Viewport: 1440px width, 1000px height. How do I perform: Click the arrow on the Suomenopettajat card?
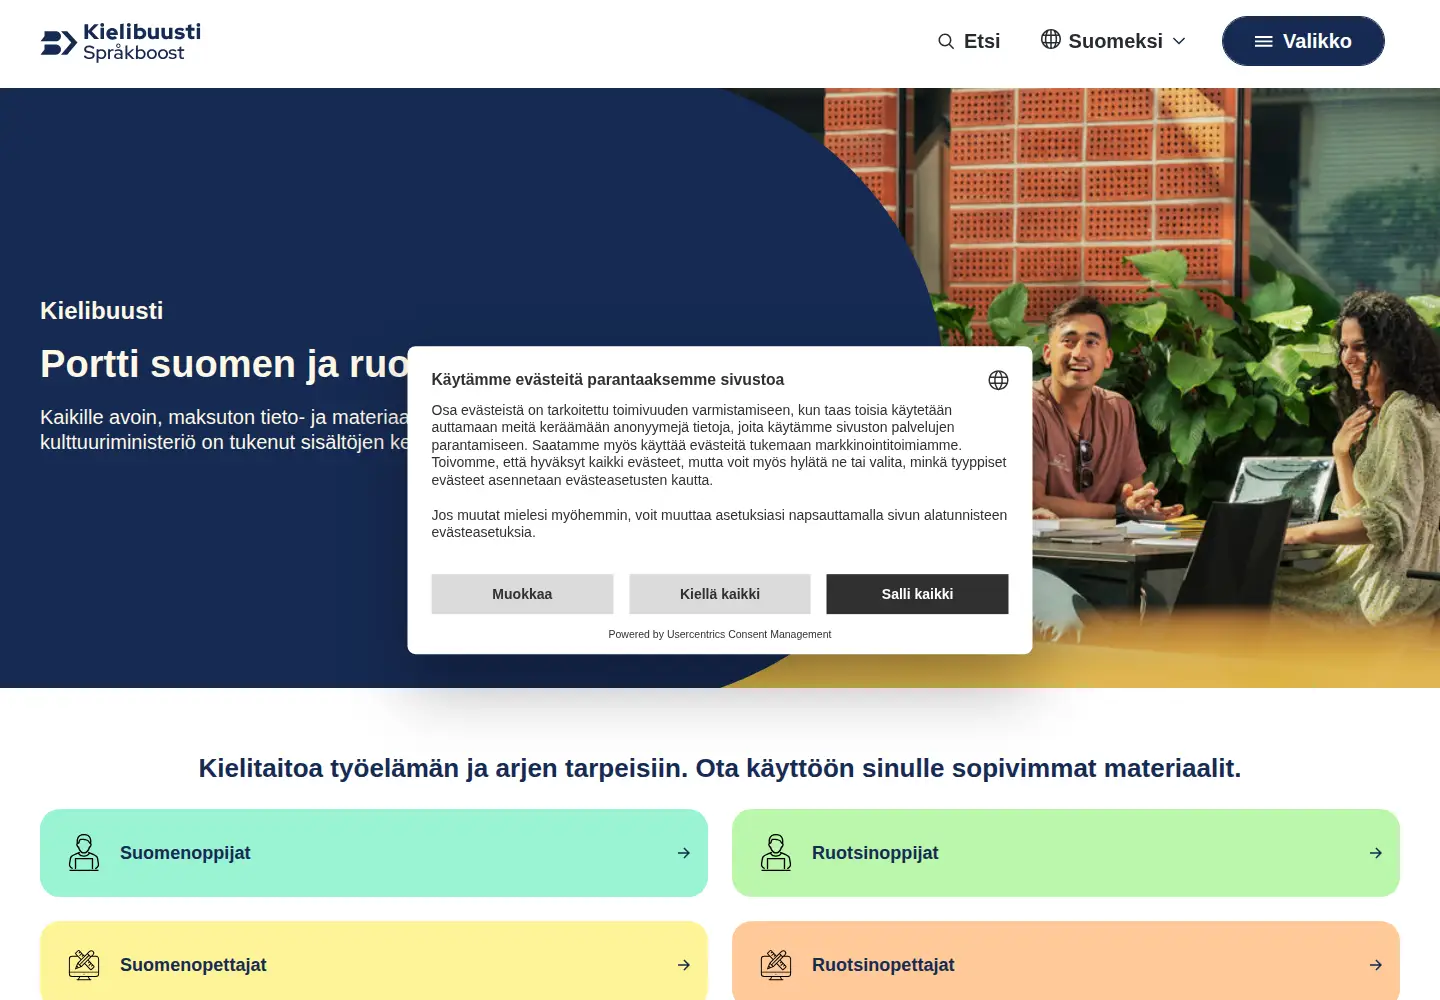684,965
